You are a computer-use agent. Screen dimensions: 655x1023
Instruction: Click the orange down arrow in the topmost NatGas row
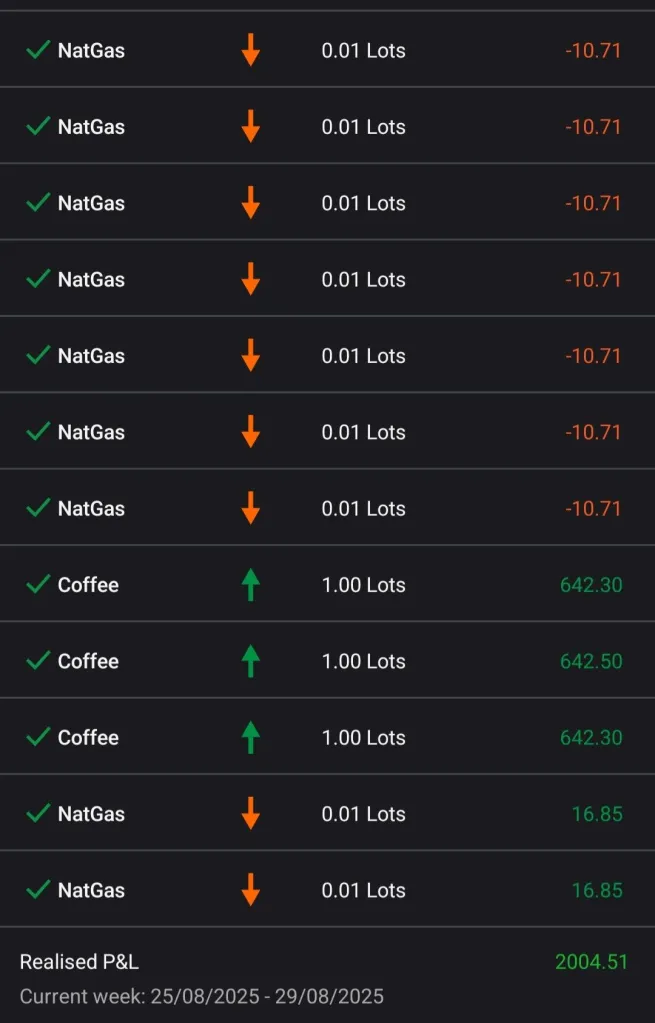(x=250, y=50)
